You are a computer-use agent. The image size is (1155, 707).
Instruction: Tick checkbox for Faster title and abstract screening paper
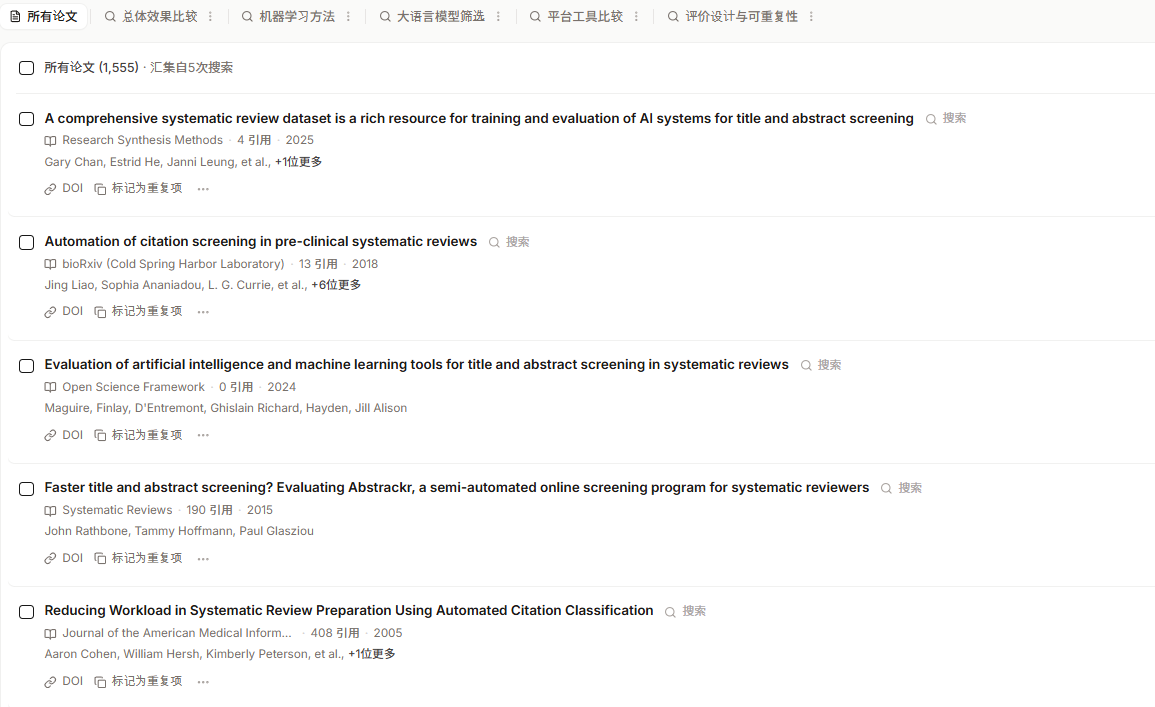tap(27, 488)
